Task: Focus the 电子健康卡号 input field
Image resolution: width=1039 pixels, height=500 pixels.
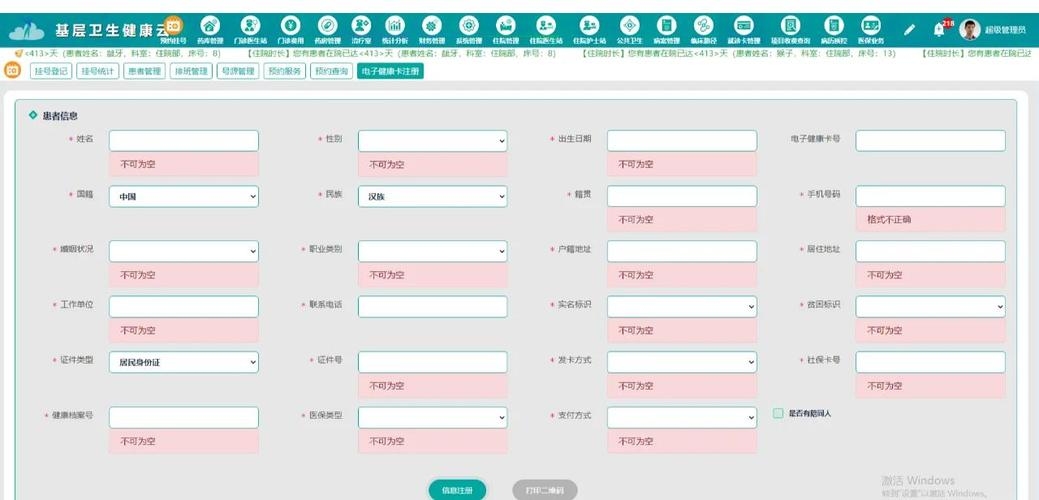Action: 930,140
